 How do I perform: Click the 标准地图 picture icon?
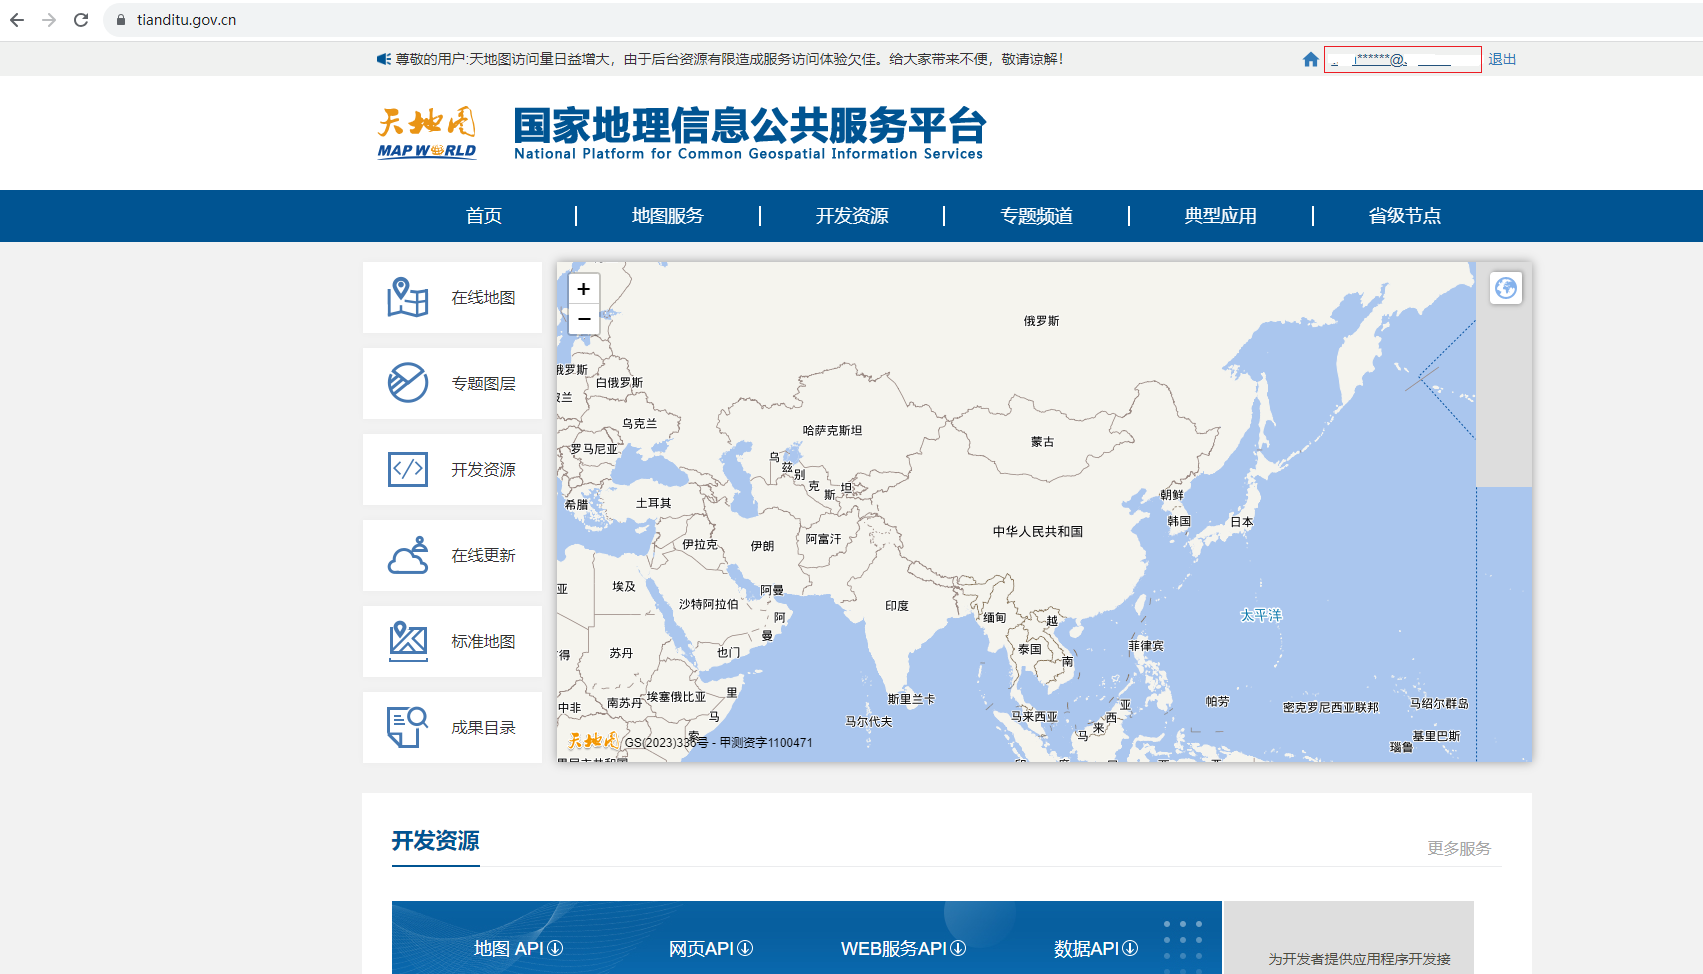coord(408,641)
